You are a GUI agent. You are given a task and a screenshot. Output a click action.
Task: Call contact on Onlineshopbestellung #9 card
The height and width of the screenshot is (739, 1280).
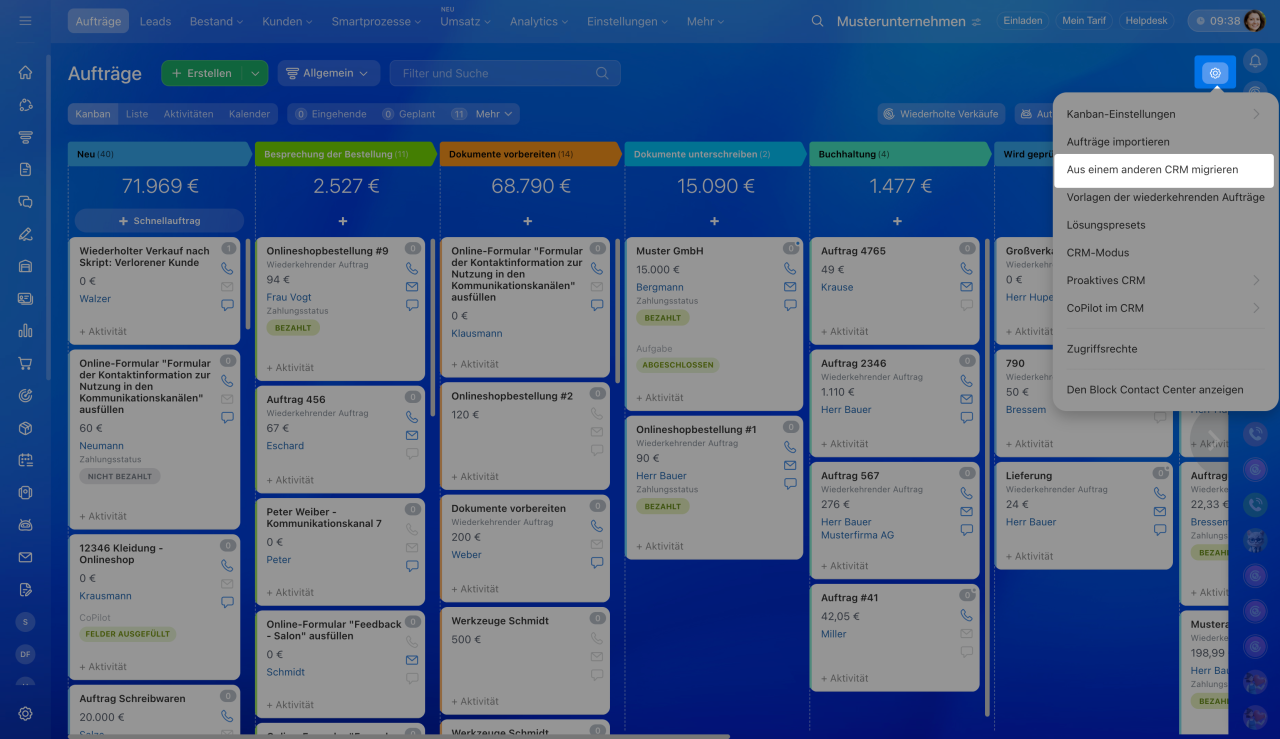[x=412, y=269]
